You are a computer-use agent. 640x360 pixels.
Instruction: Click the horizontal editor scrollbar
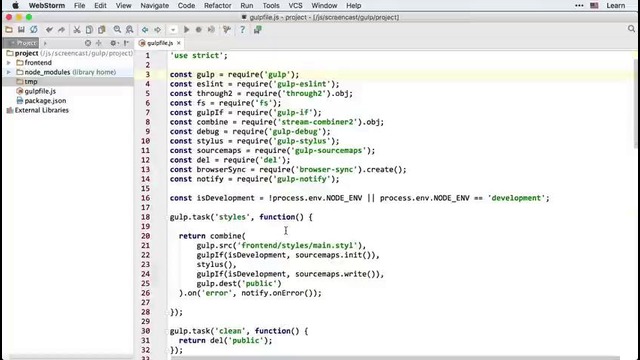[395, 358]
